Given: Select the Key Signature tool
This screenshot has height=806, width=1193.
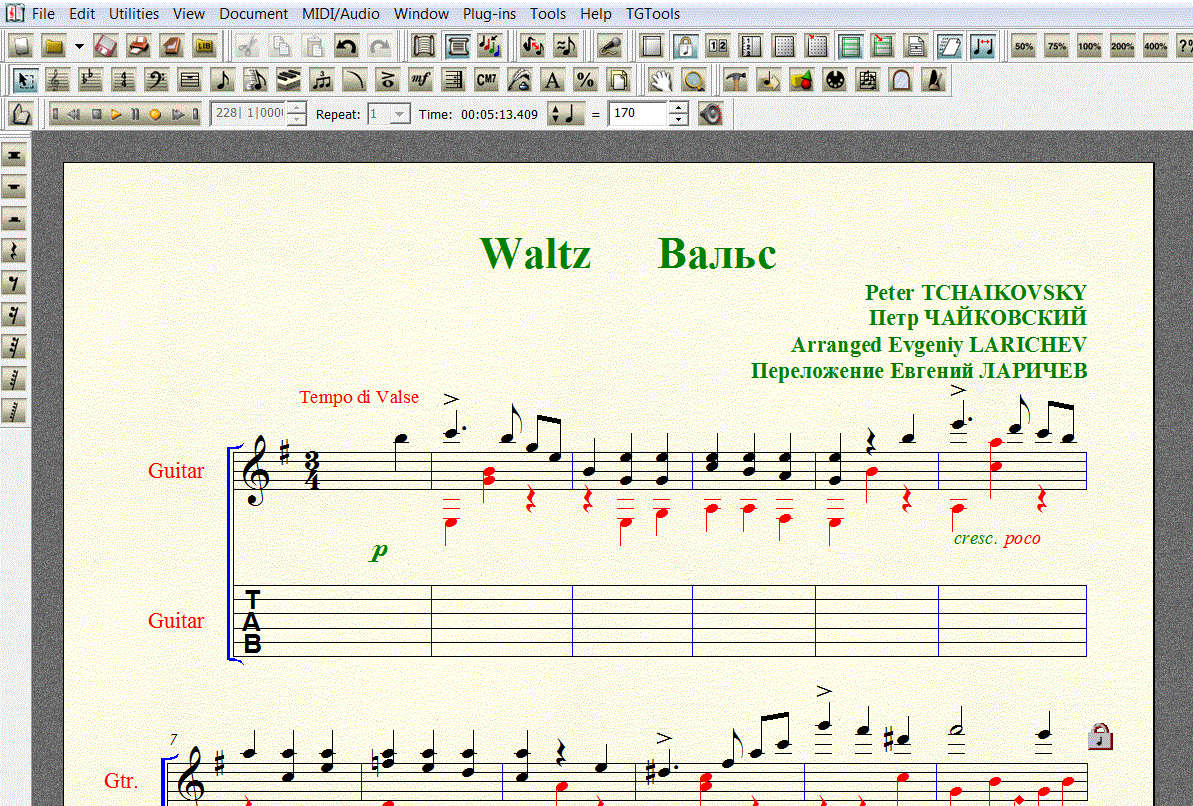Looking at the screenshot, I should 91,80.
